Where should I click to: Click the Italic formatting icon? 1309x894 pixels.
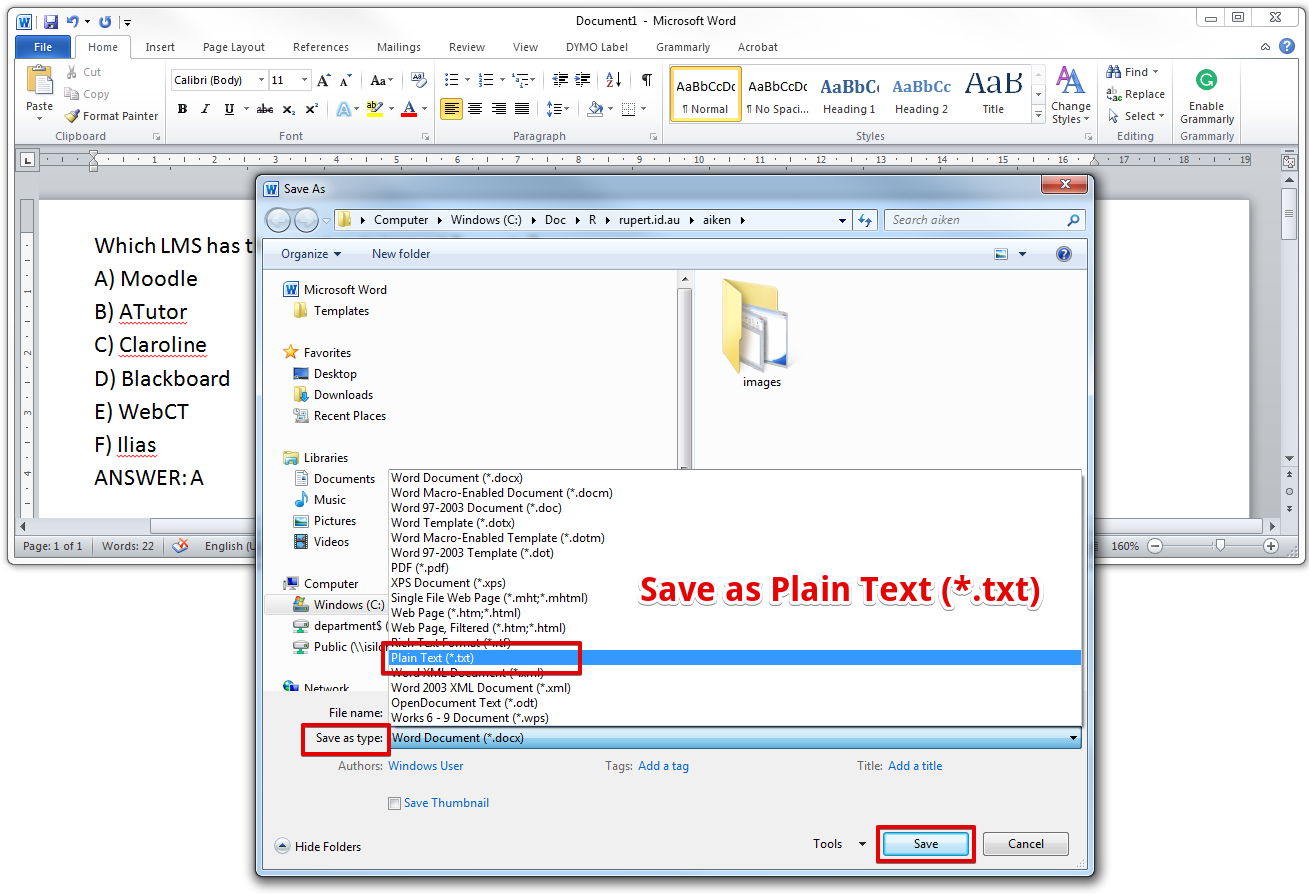pyautogui.click(x=205, y=109)
